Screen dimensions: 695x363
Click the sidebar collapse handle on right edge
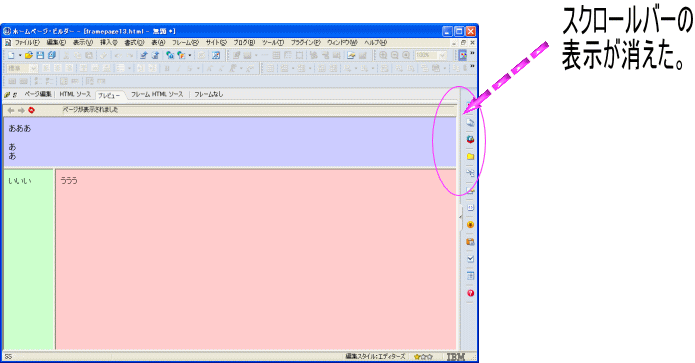click(460, 217)
